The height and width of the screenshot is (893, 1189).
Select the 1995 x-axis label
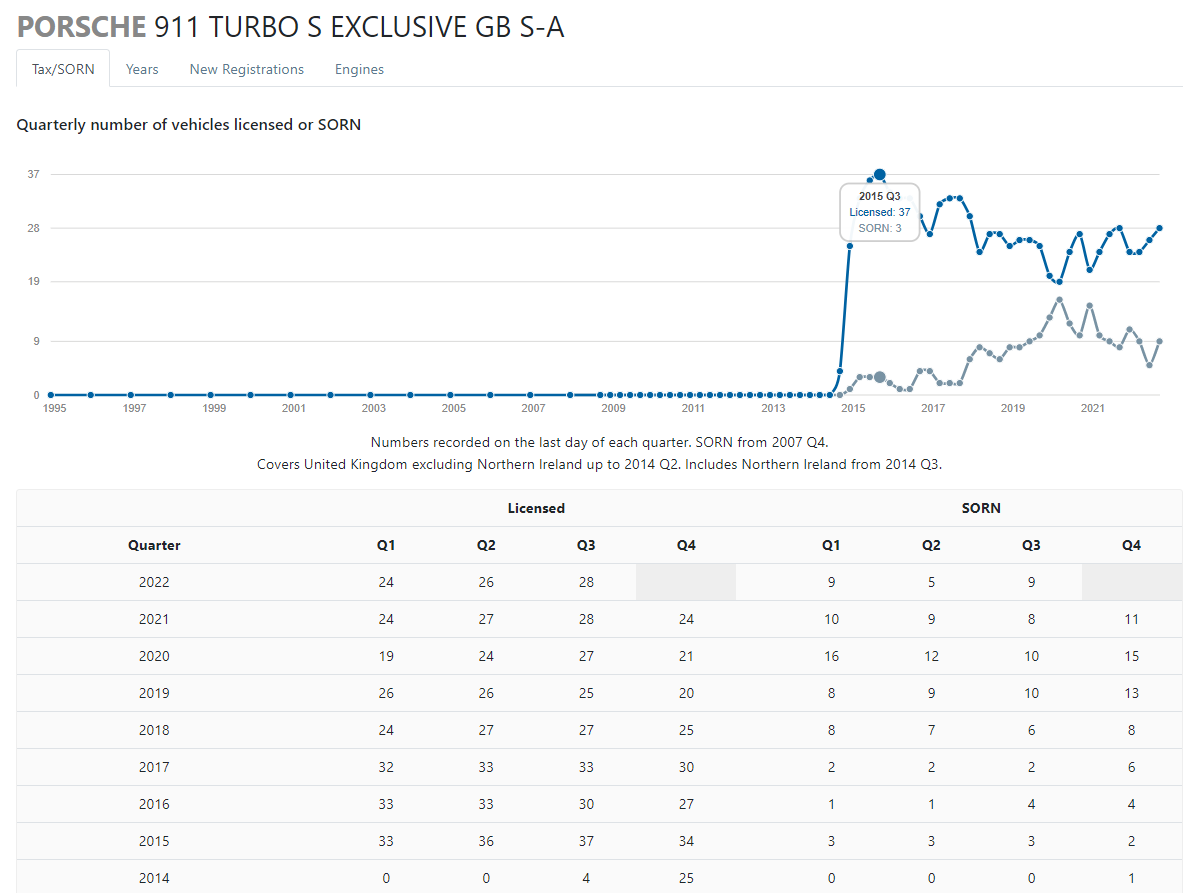55,408
